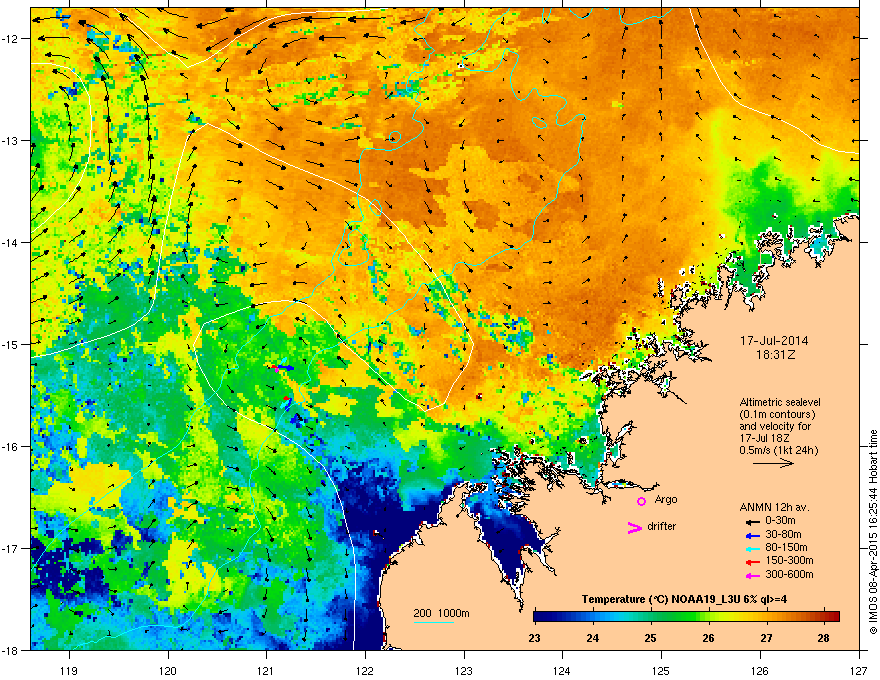Click the latitude axis label -13

[x=12, y=141]
